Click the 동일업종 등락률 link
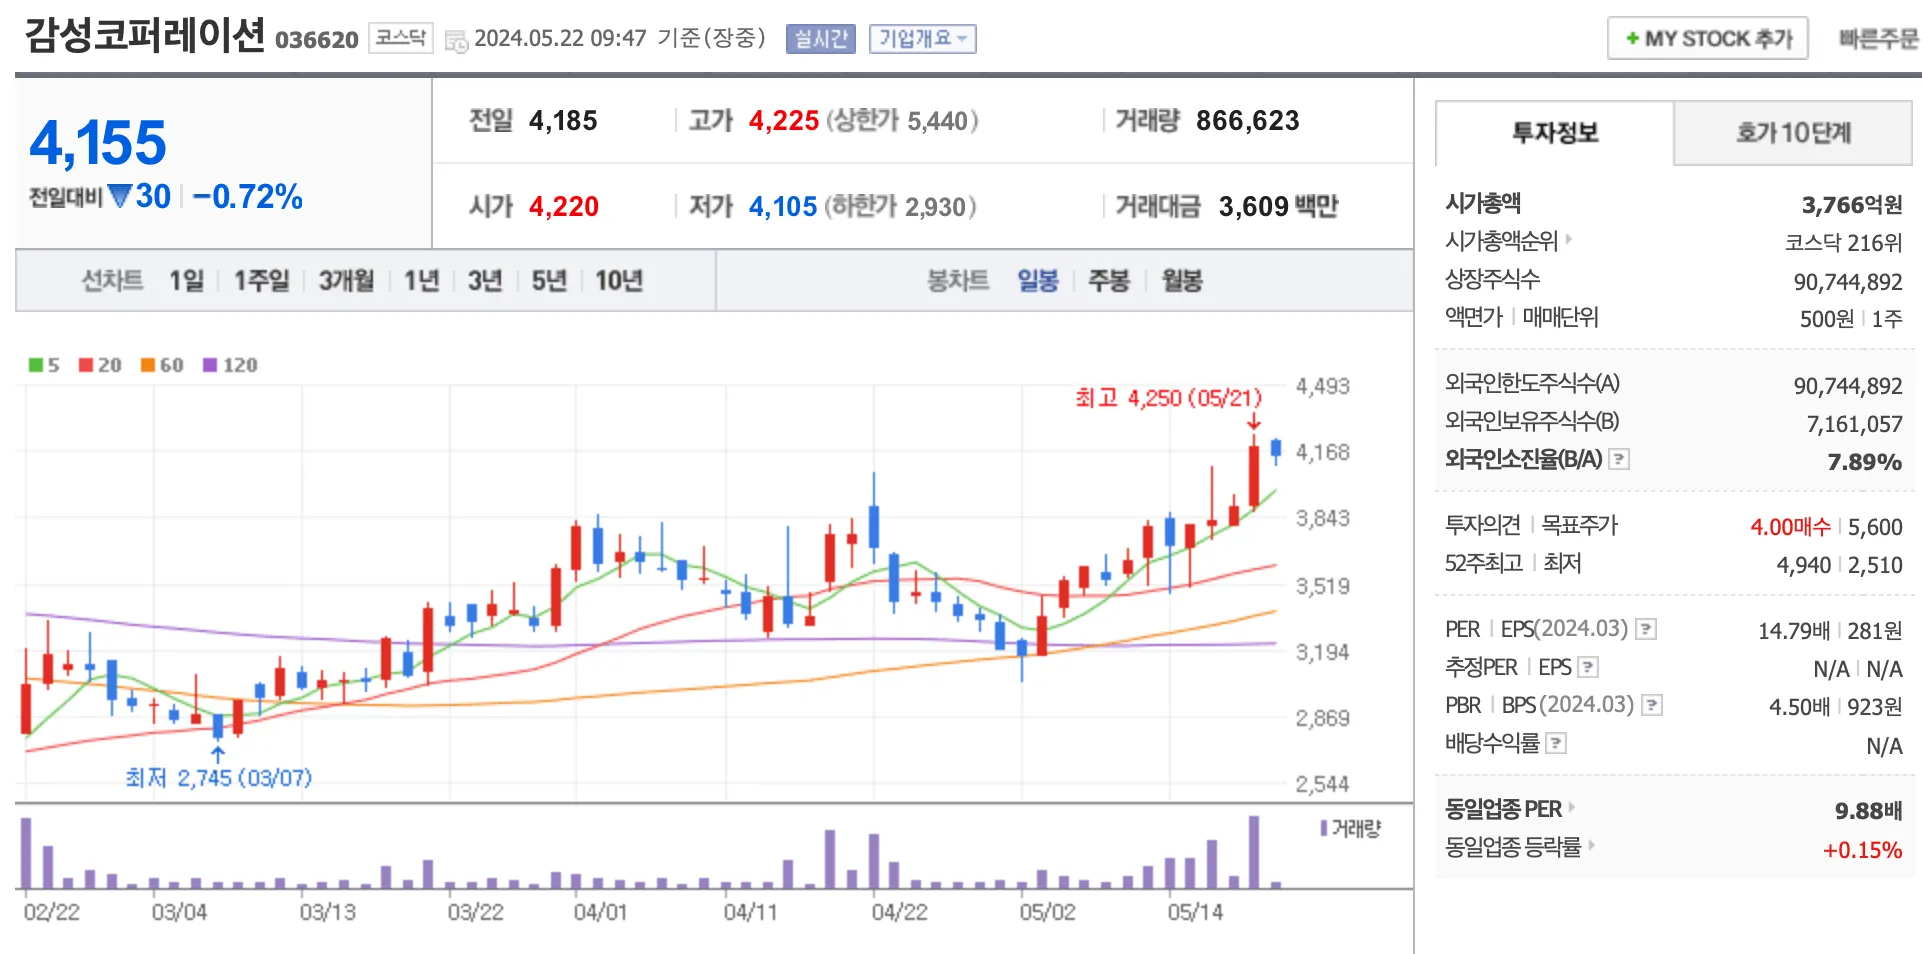The image size is (1922, 954). [x=1513, y=847]
